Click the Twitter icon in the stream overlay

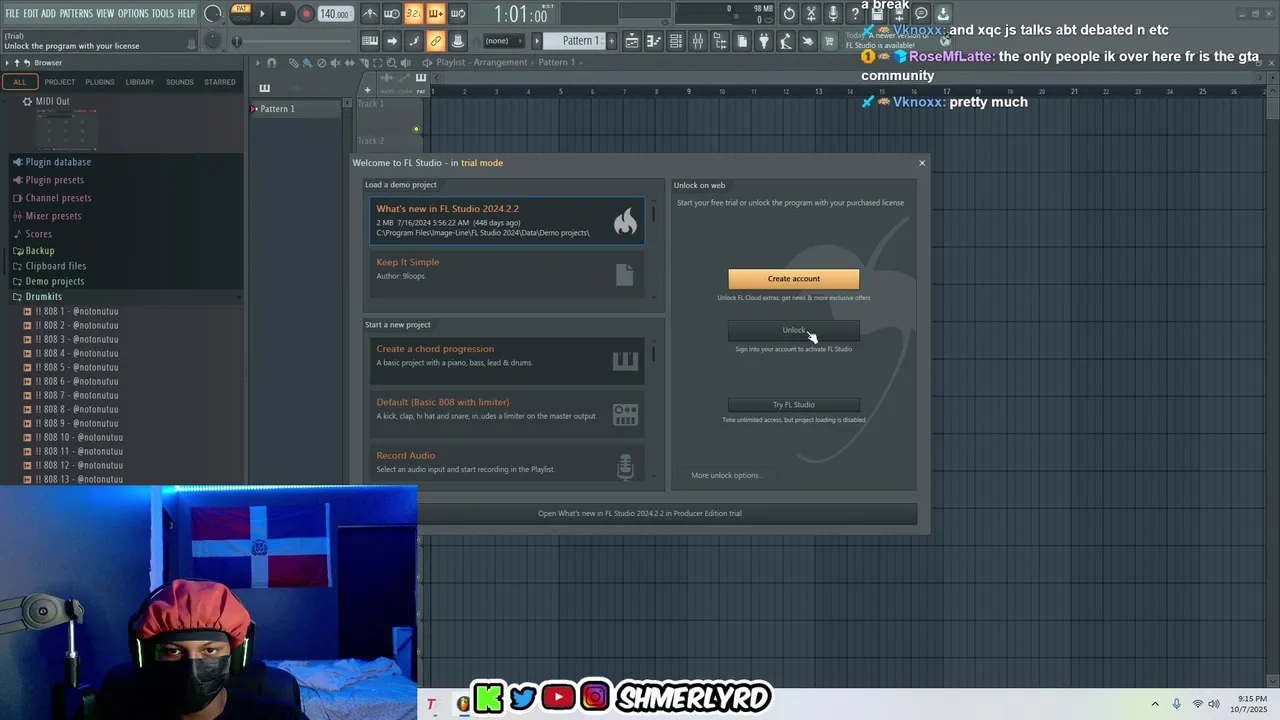pos(523,697)
